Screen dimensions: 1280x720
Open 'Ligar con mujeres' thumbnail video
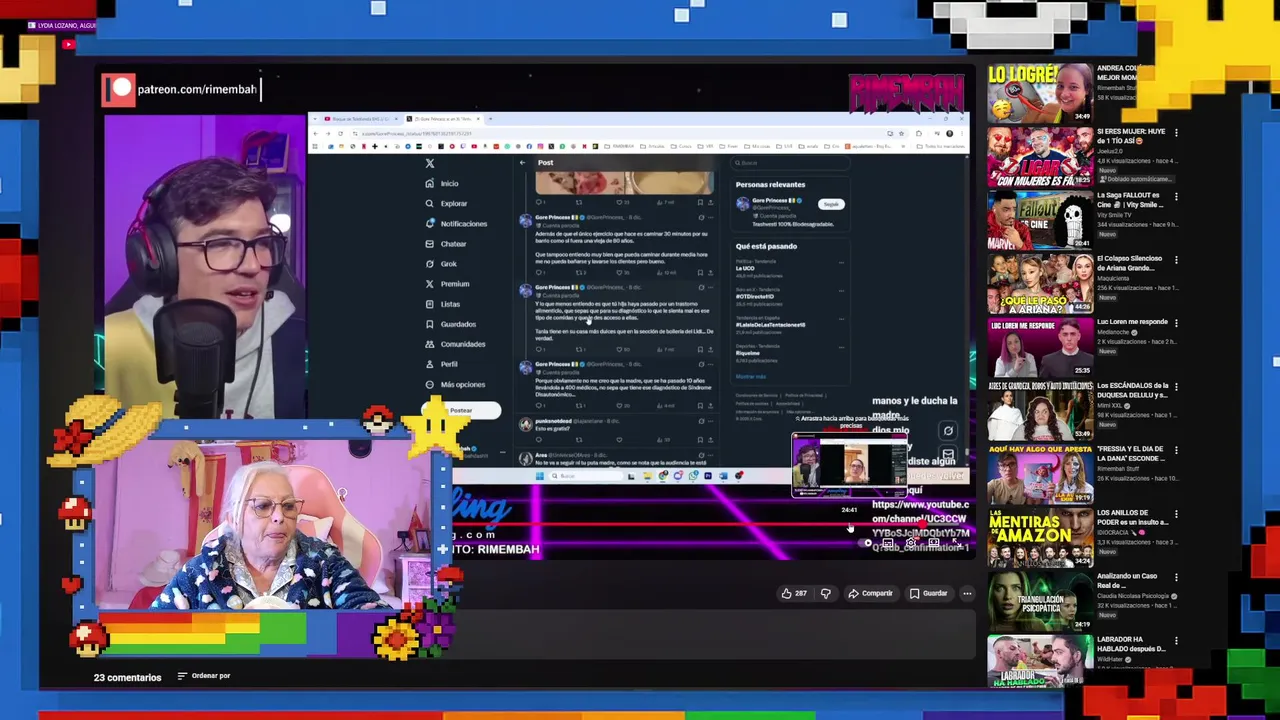tap(1040, 157)
